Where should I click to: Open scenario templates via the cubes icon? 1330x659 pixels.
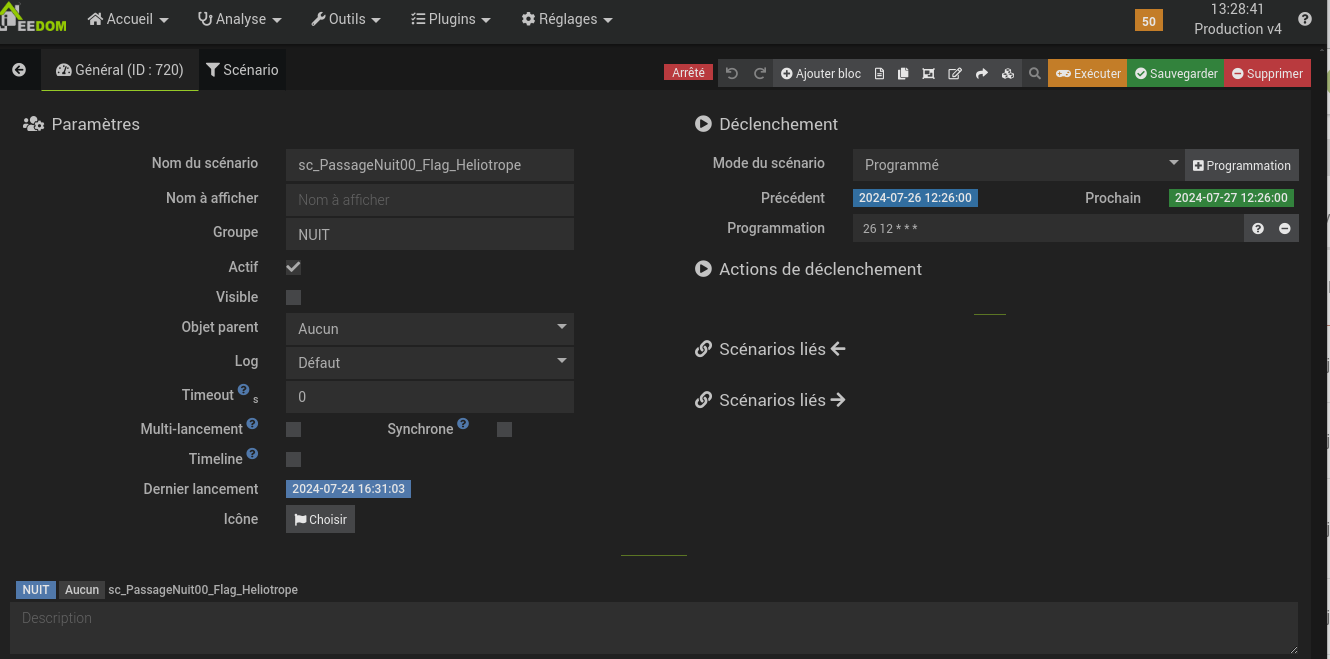[1008, 73]
